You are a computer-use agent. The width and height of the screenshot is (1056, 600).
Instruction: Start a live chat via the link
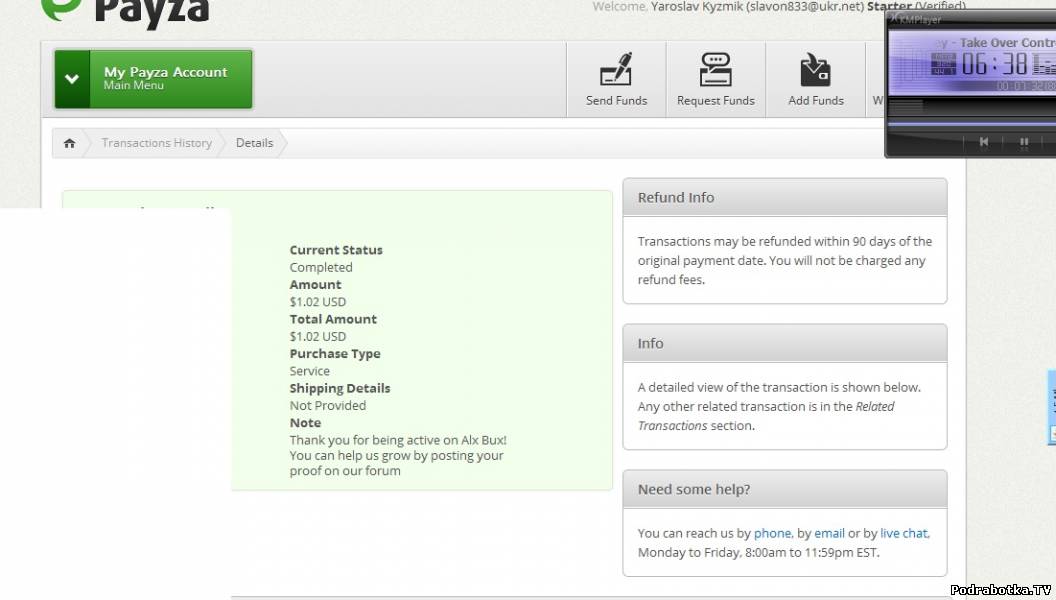coord(904,533)
